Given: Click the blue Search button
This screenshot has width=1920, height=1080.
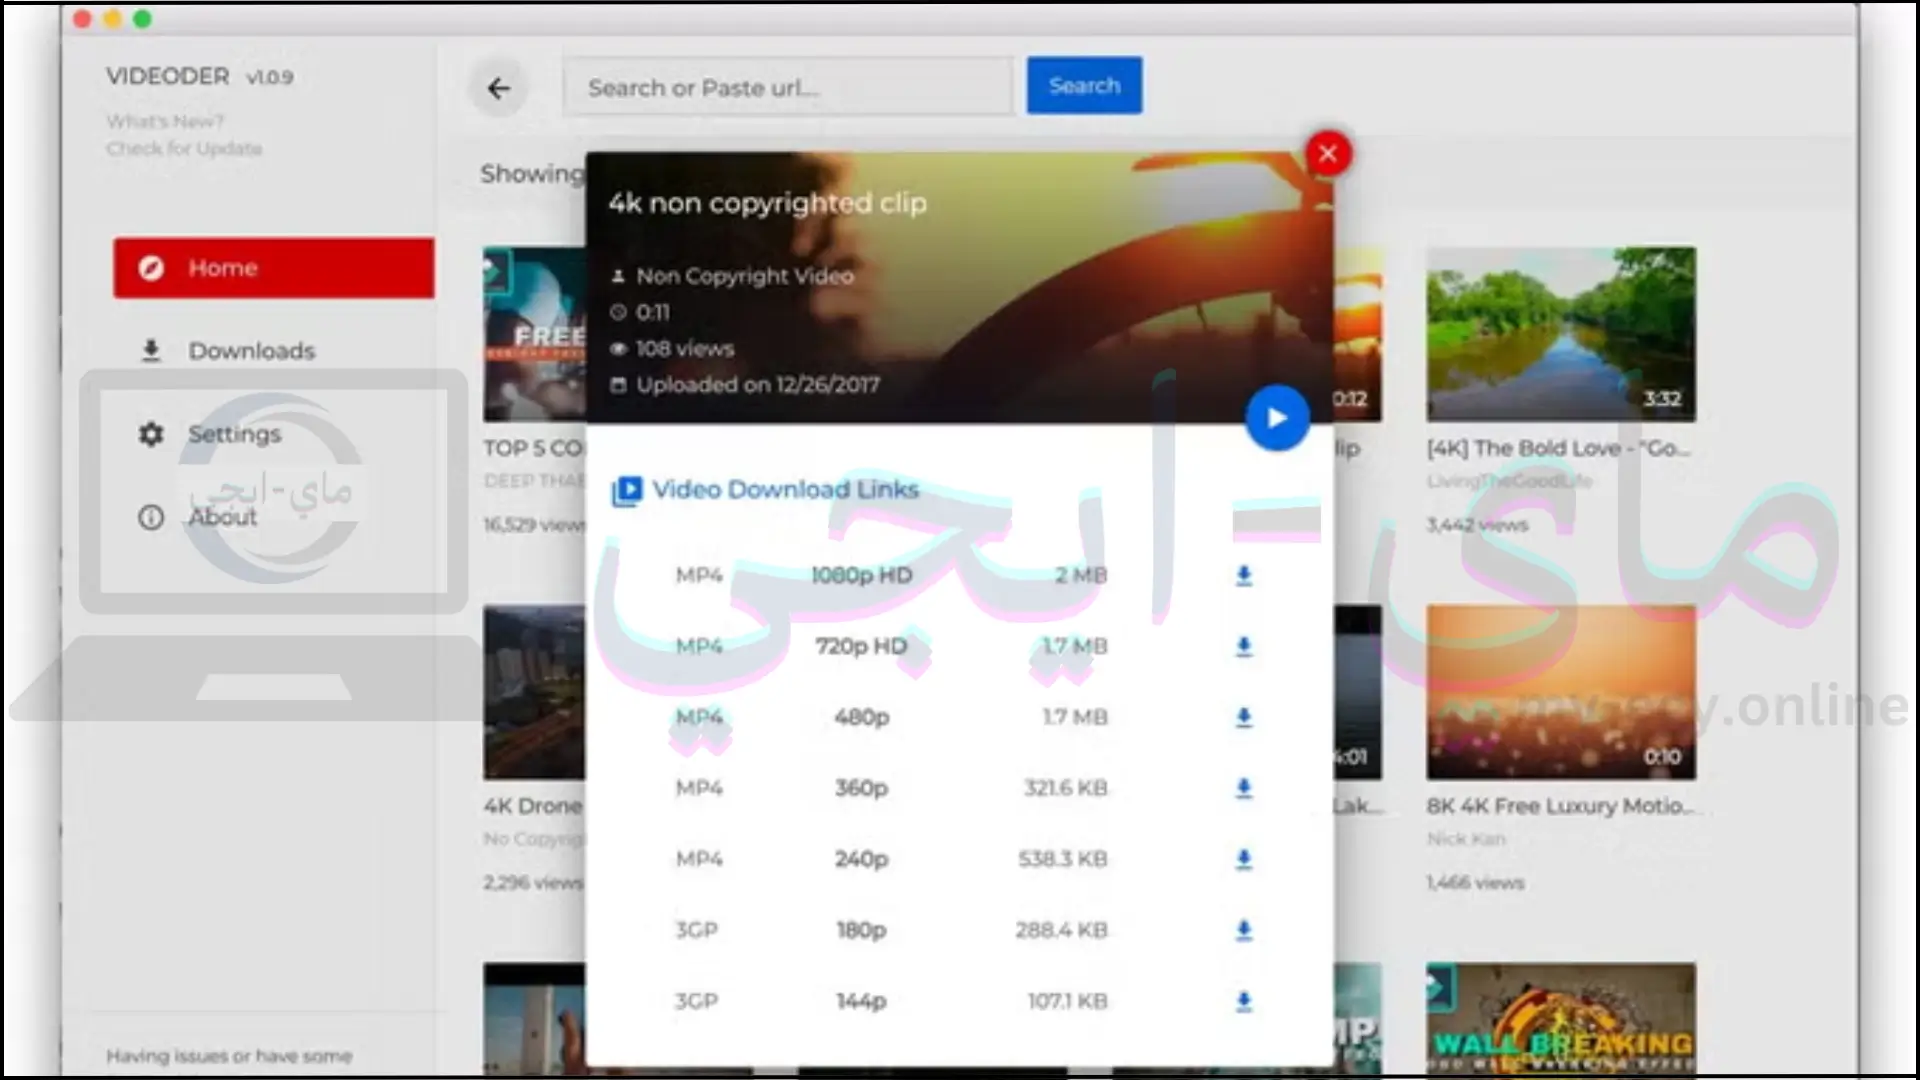Looking at the screenshot, I should pyautogui.click(x=1084, y=86).
